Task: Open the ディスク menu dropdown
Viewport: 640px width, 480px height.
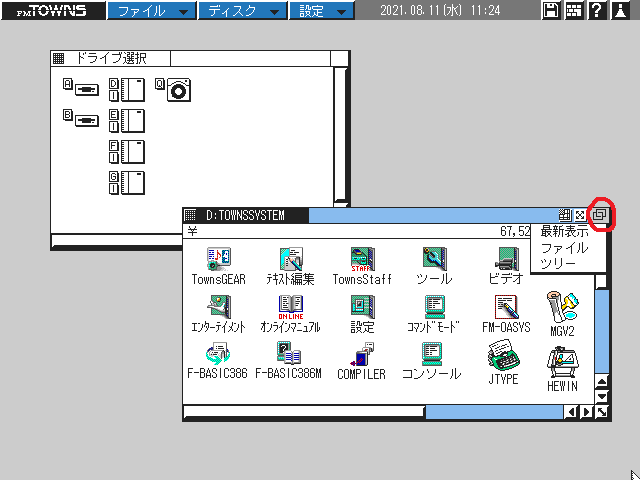Action: 243,11
